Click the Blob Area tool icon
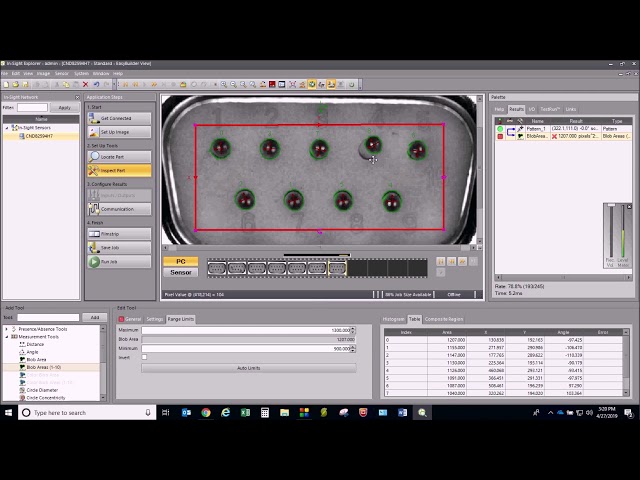 click(x=22, y=360)
